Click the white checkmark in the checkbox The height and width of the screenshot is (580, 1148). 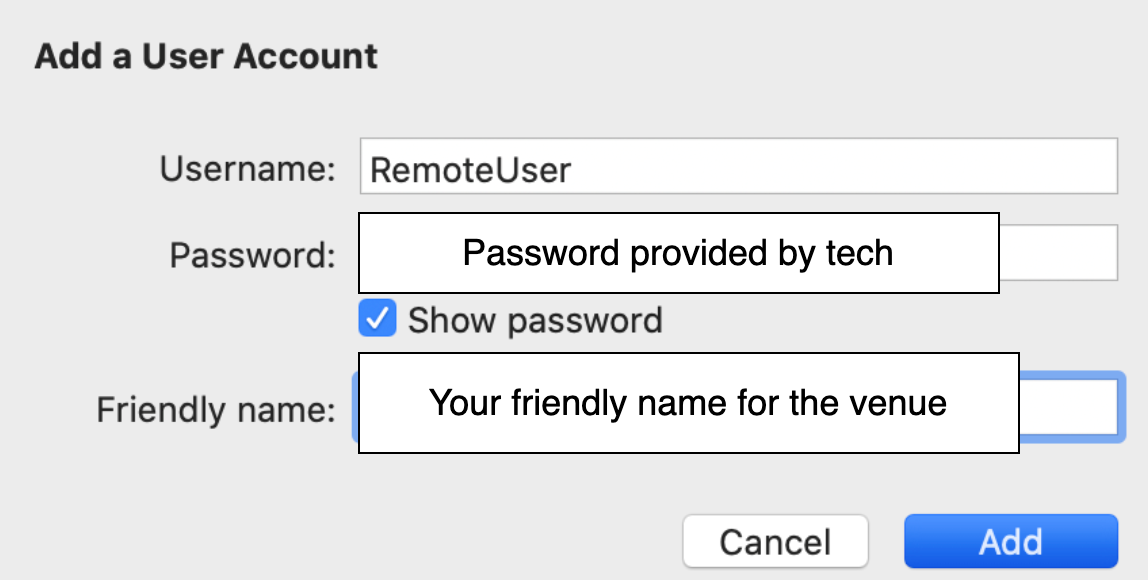378,320
